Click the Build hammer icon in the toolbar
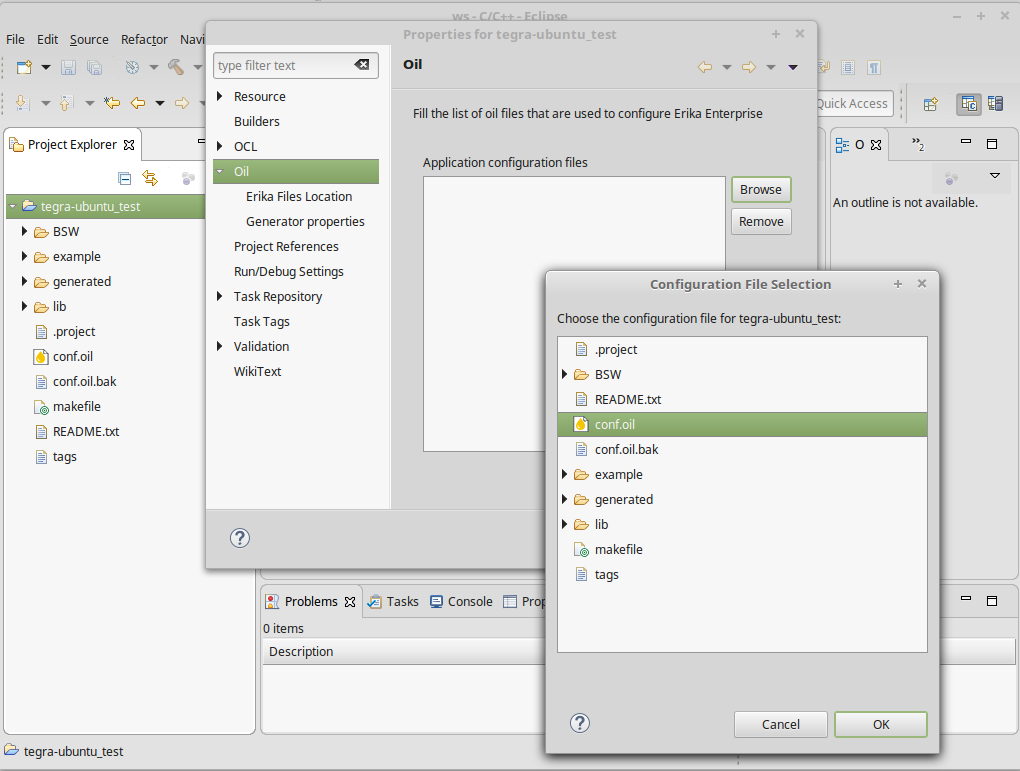The width and height of the screenshot is (1020, 771). coord(176,67)
